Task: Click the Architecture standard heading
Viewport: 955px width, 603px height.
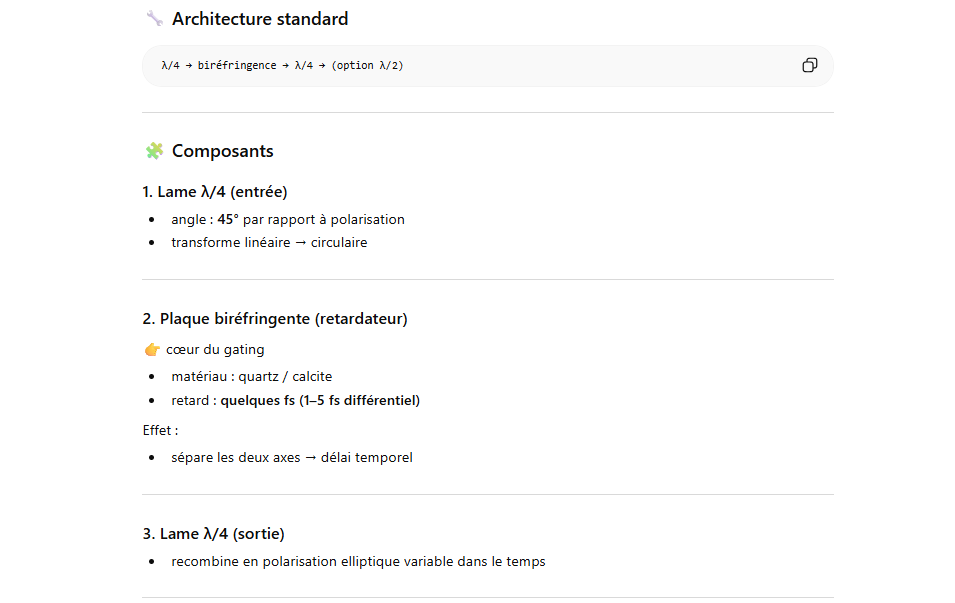Action: [260, 19]
